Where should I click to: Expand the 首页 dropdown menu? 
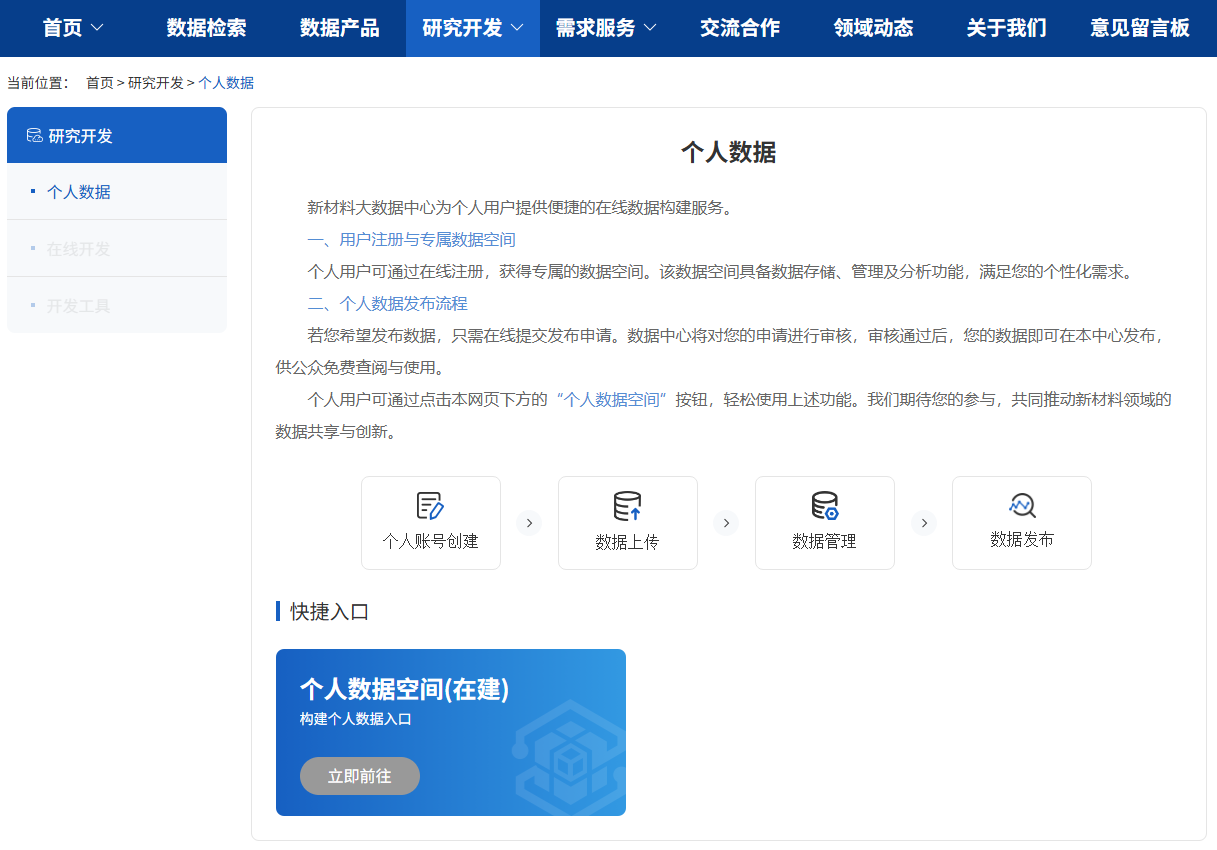[72, 28]
